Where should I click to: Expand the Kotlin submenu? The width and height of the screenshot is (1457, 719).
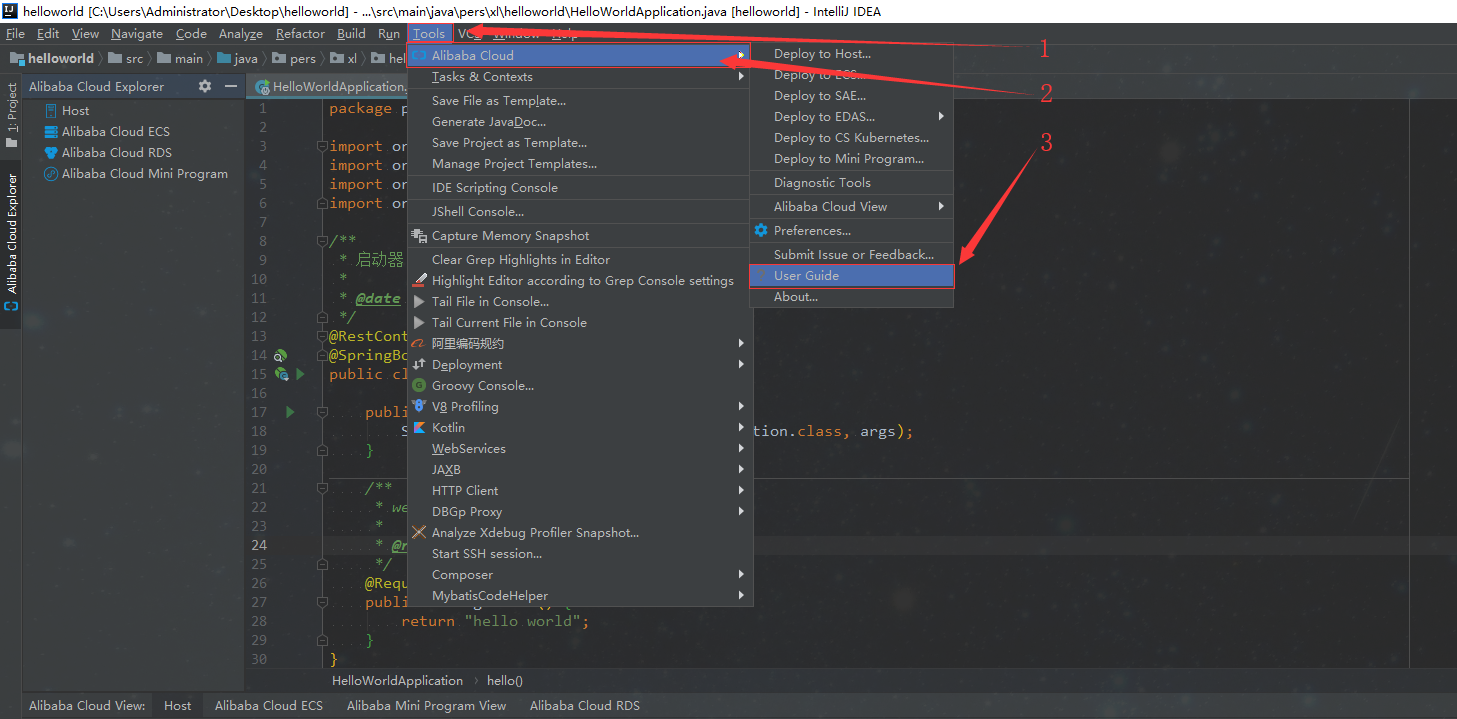(x=741, y=427)
